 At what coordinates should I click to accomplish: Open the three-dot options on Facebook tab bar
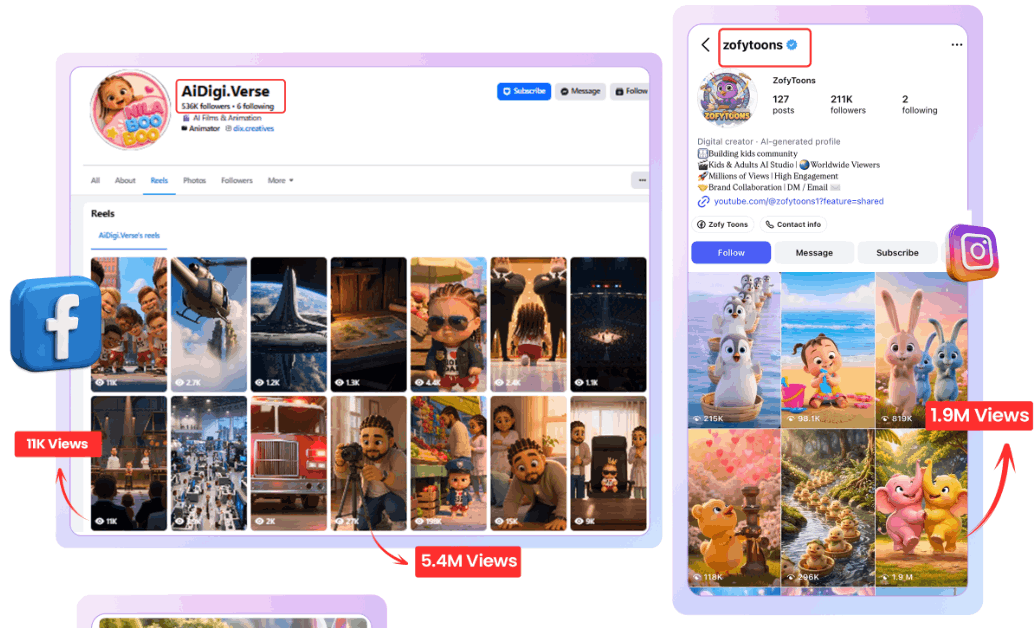click(x=640, y=180)
